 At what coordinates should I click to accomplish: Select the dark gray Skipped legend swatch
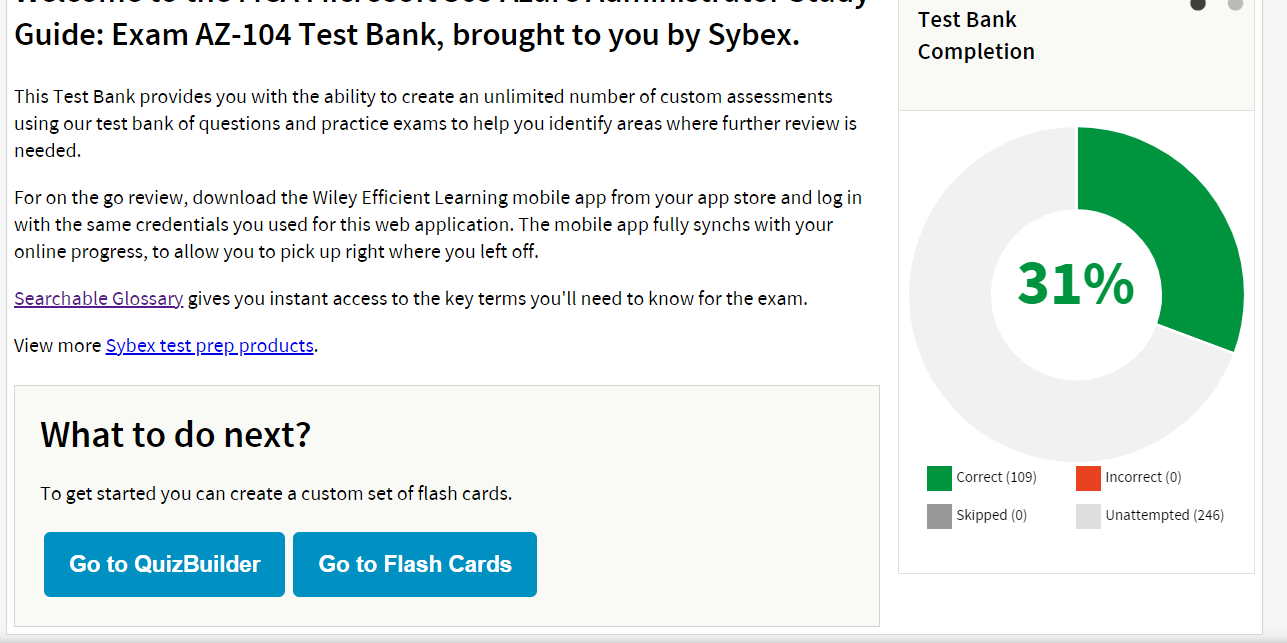tap(939, 516)
